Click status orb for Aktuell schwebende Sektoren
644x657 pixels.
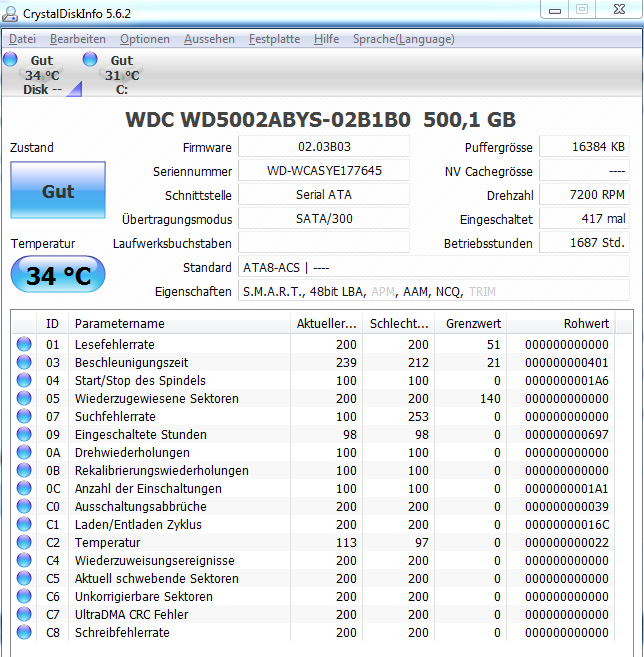24,578
